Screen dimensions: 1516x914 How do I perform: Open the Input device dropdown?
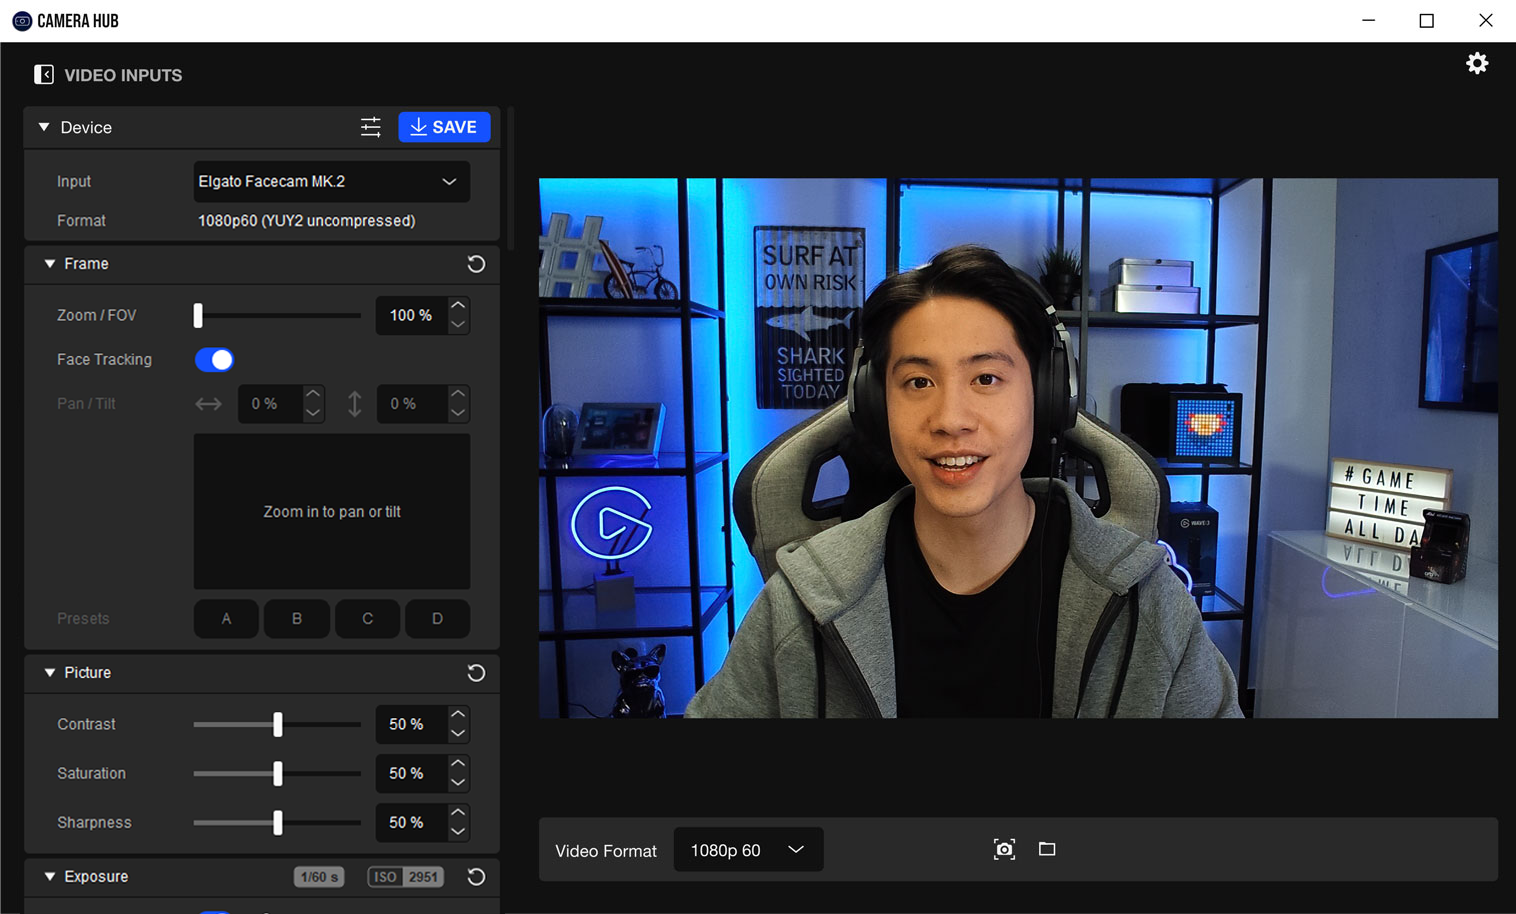[332, 182]
